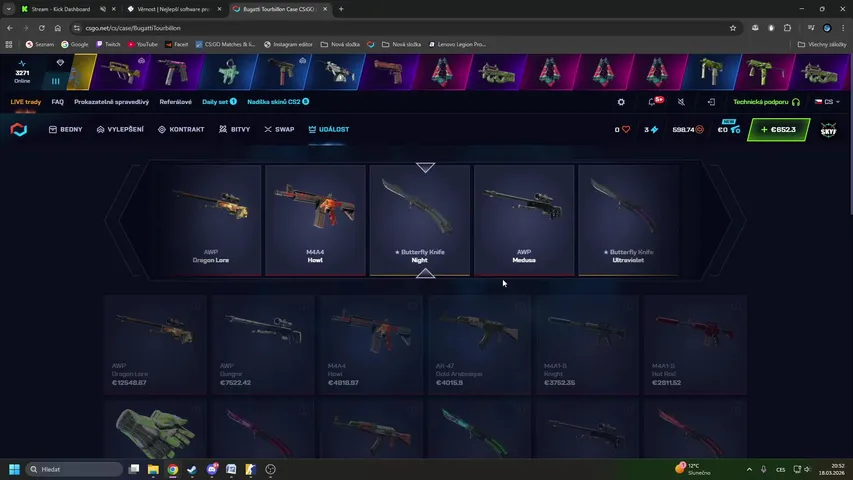Open the Referálové link
853x480 pixels.
(175, 102)
